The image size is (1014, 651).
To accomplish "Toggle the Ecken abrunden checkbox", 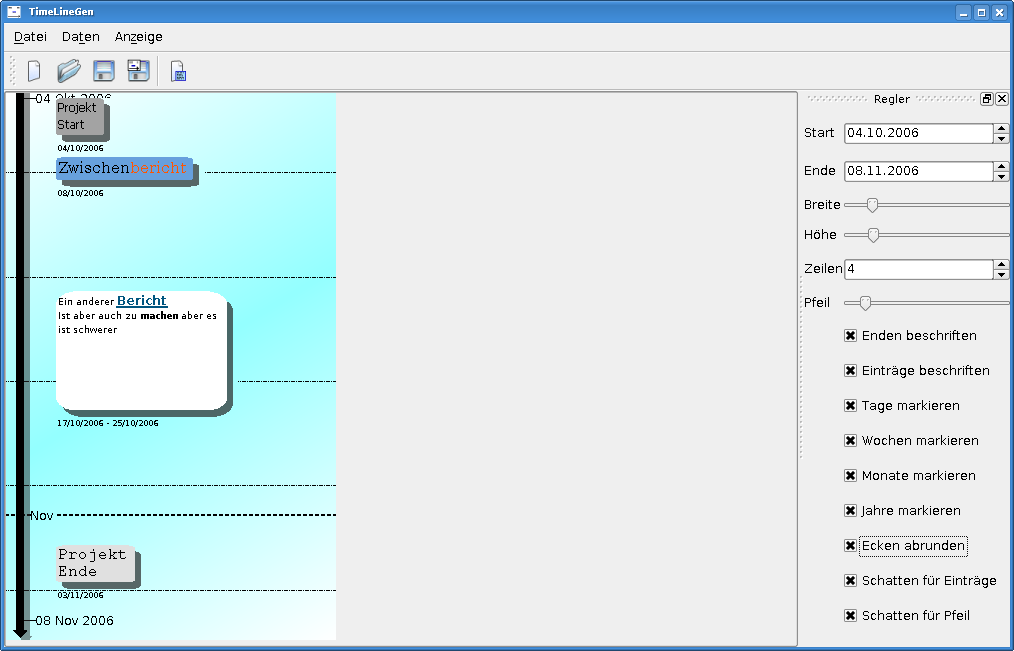I will [x=851, y=546].
